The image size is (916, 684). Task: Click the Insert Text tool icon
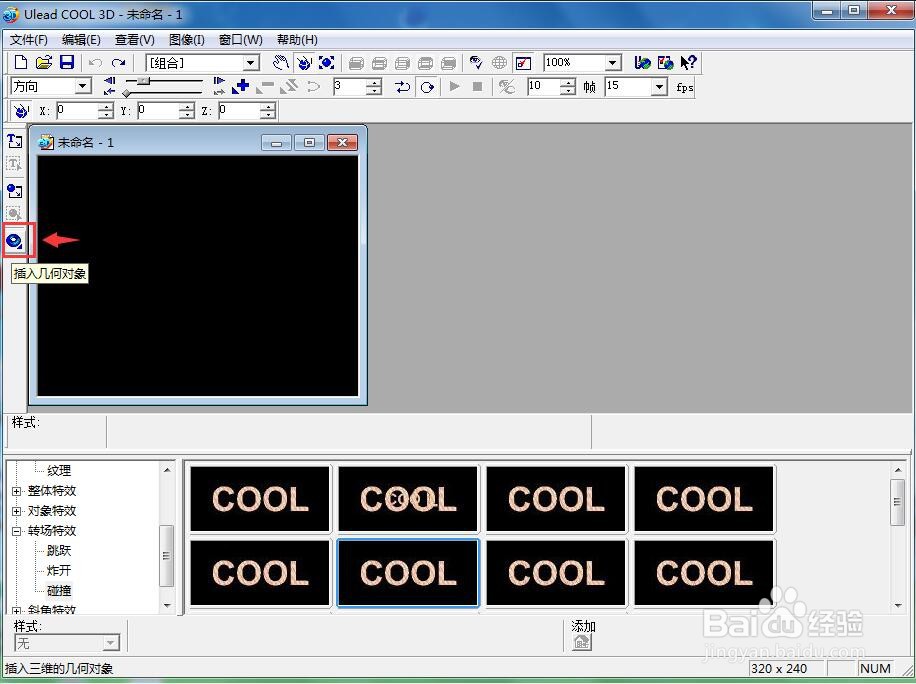(15, 141)
